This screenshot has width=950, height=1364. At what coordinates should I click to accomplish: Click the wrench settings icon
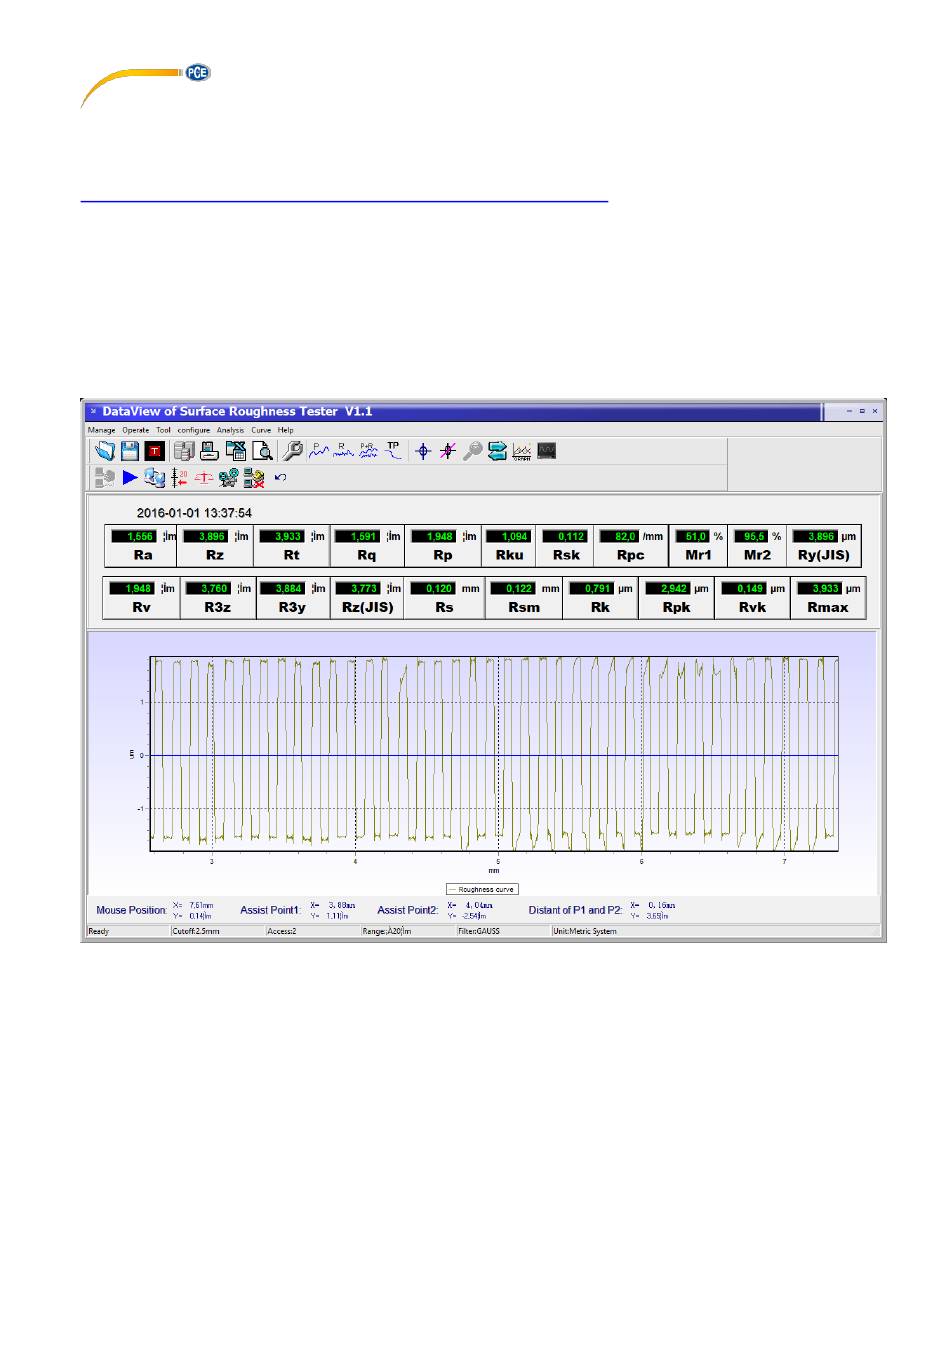(x=292, y=451)
